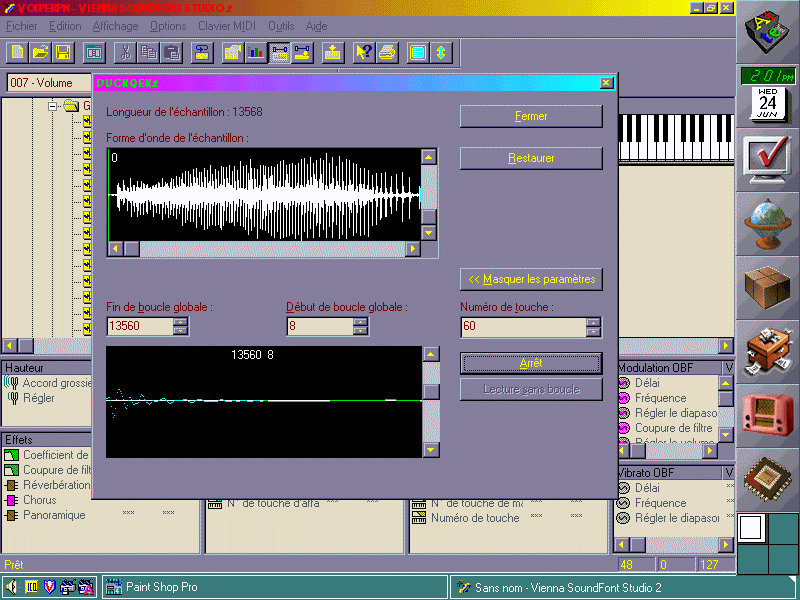Click the blue loop keyboard toolbar icon
This screenshot has width=800, height=600.
point(202,52)
